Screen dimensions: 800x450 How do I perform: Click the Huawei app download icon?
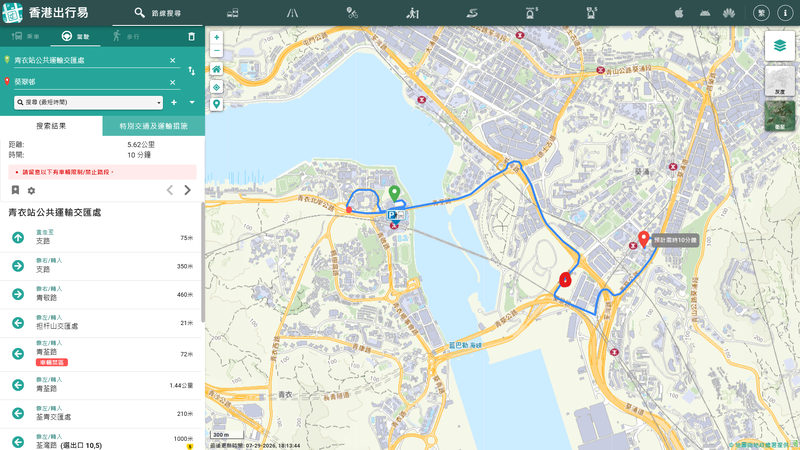[x=729, y=13]
